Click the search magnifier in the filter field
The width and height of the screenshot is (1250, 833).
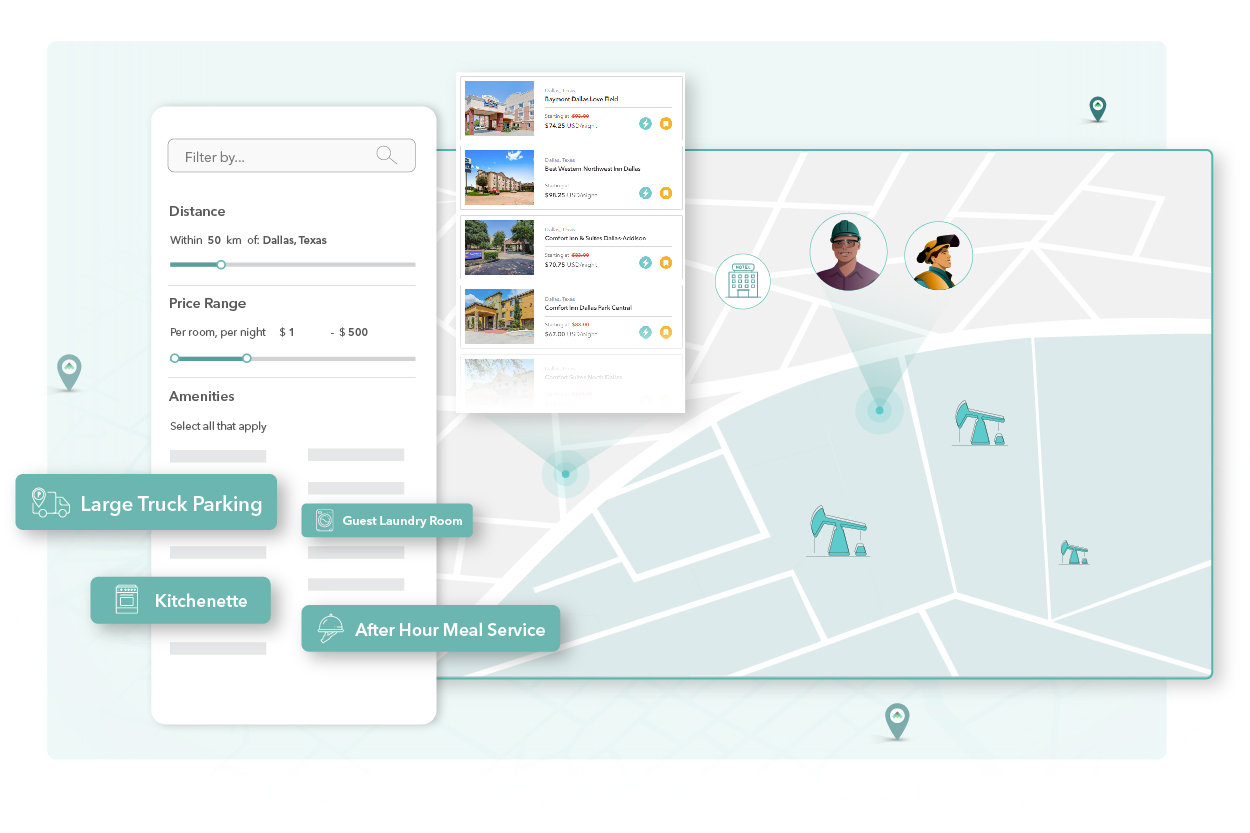[x=386, y=155]
